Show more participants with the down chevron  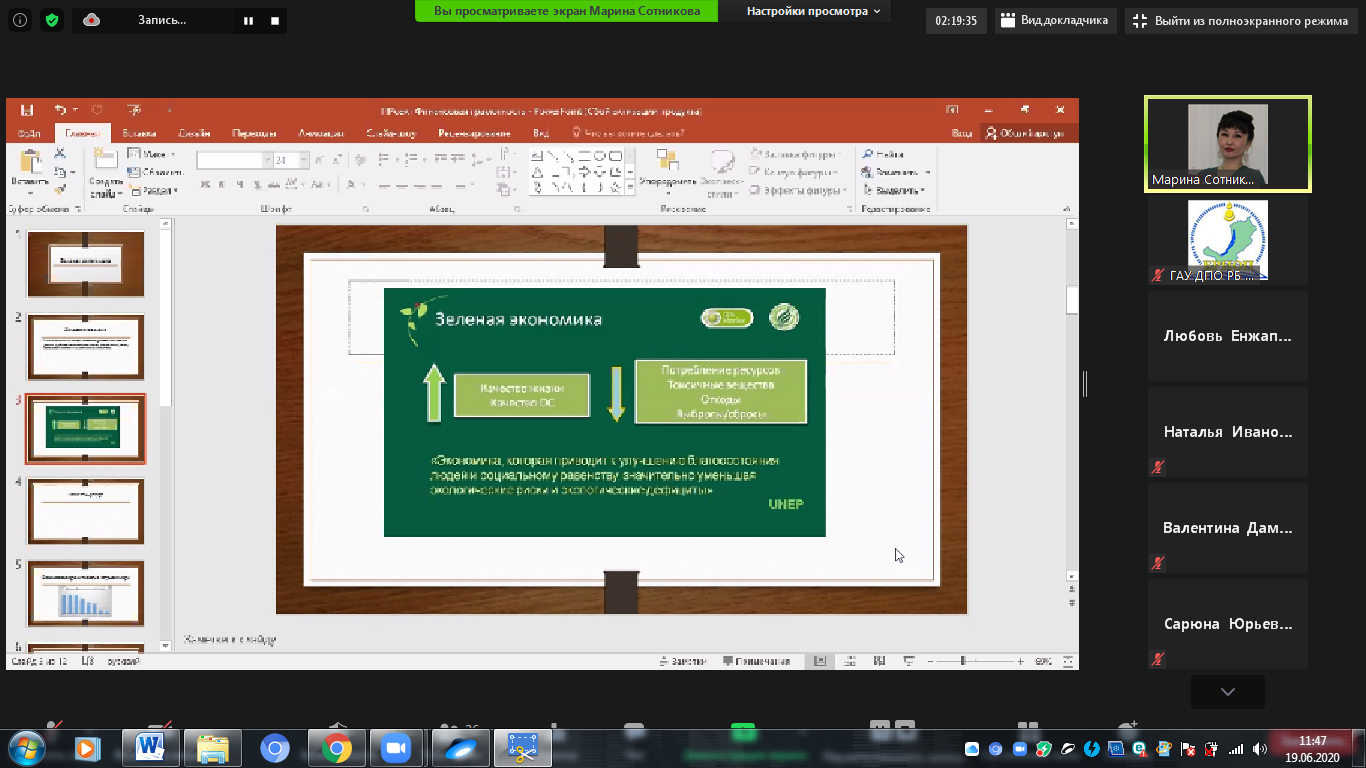[1227, 691]
